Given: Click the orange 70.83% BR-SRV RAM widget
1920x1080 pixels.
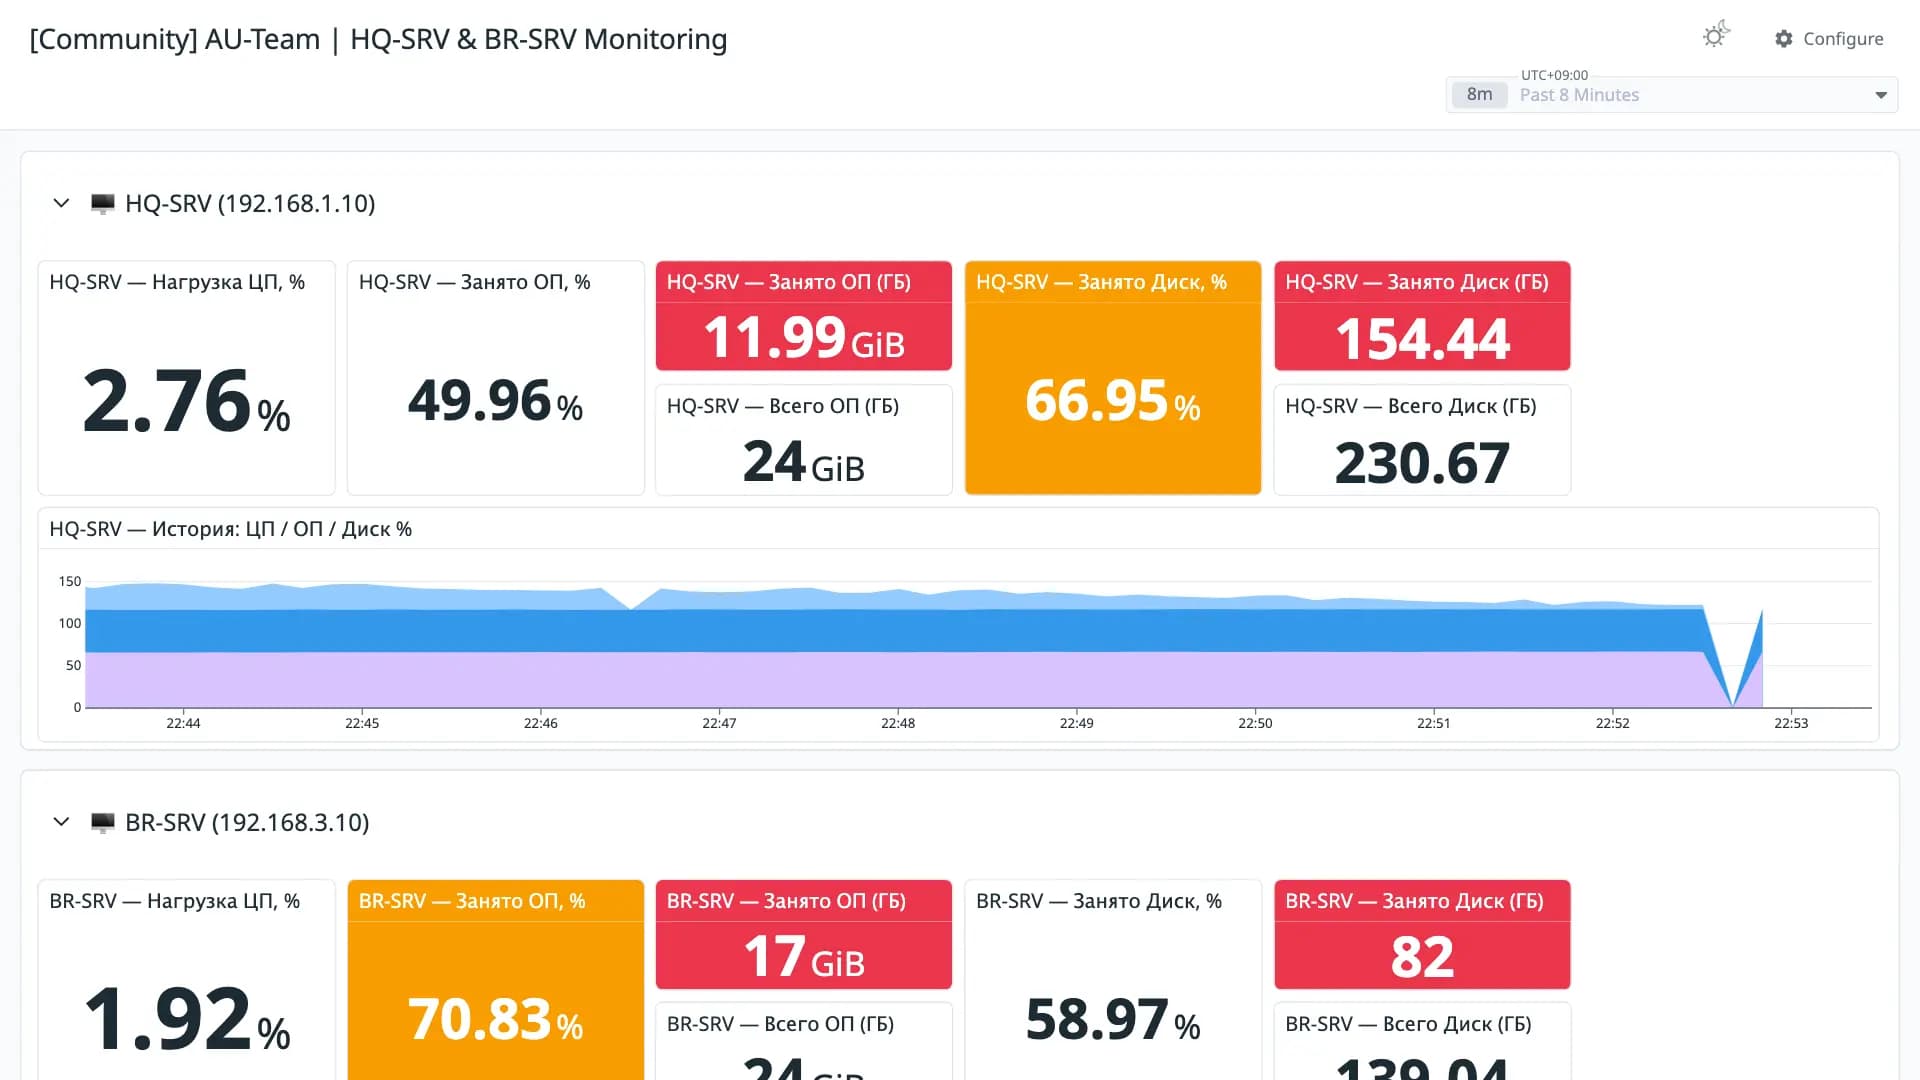Looking at the screenshot, I should [x=495, y=980].
